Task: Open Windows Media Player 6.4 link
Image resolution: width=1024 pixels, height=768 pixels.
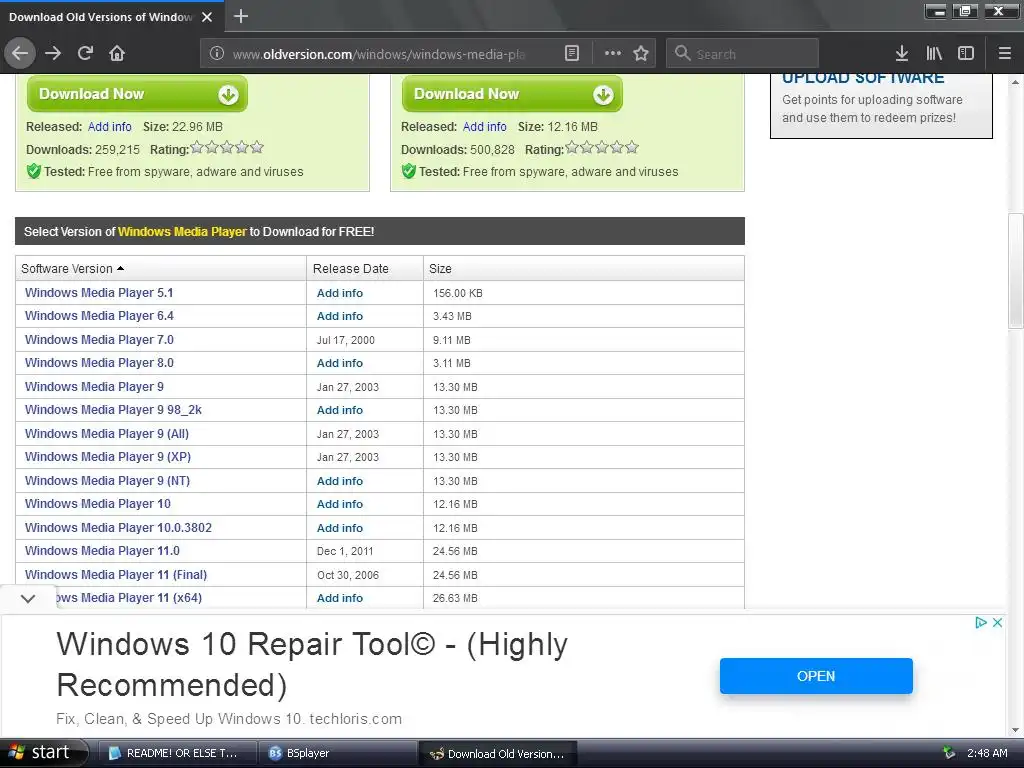Action: point(99,316)
